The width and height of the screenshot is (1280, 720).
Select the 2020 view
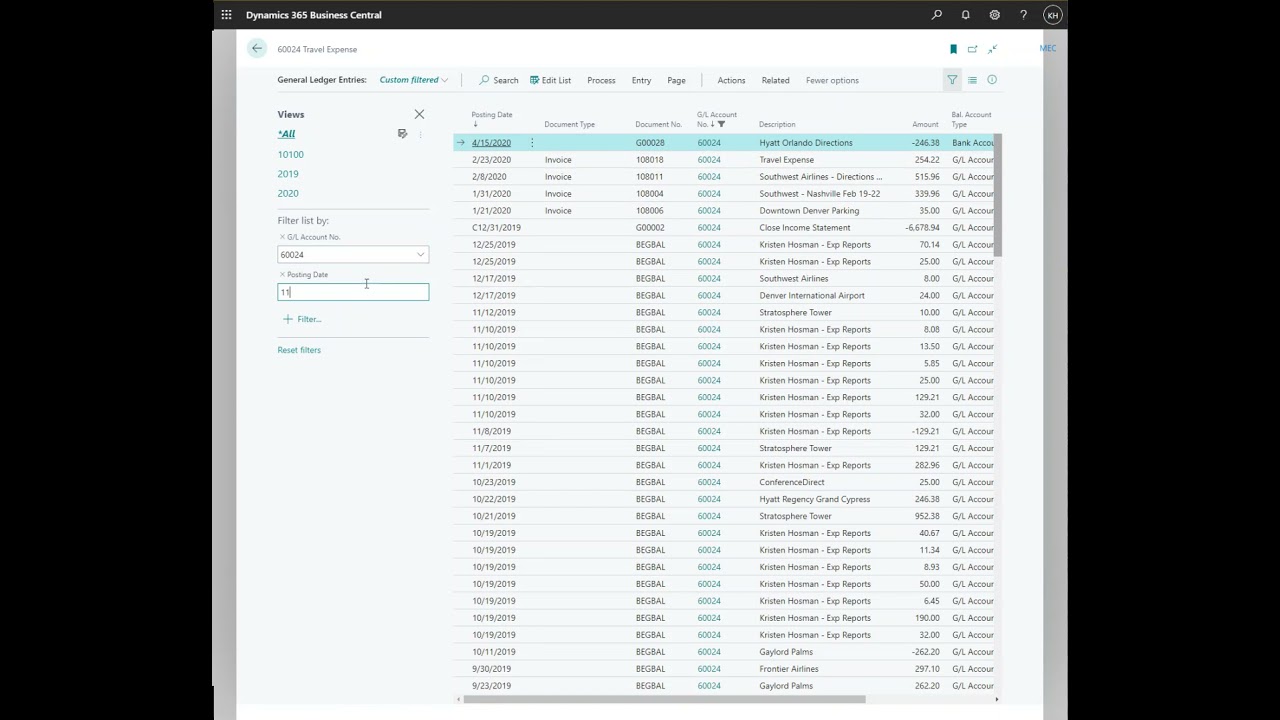click(x=288, y=193)
